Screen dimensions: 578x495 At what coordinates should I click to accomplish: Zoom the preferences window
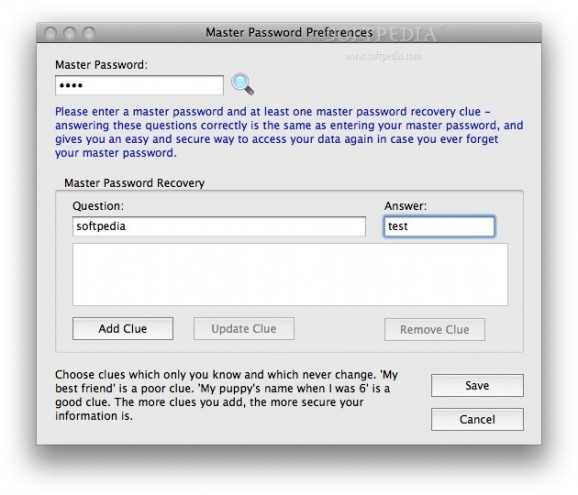pyautogui.click(x=88, y=33)
